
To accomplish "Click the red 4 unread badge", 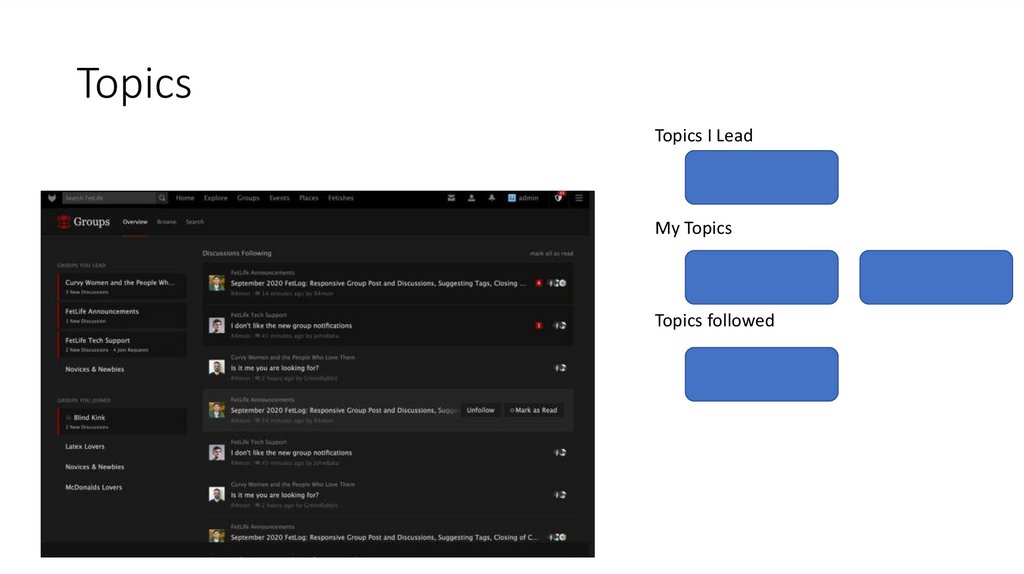I will [x=539, y=283].
